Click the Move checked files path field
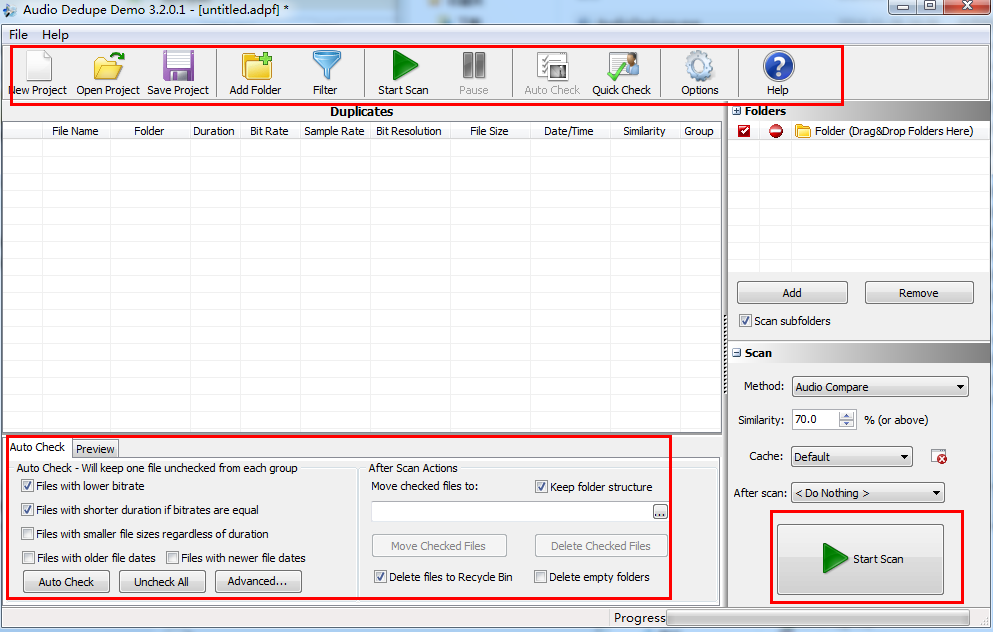The height and width of the screenshot is (632, 993). tap(512, 512)
